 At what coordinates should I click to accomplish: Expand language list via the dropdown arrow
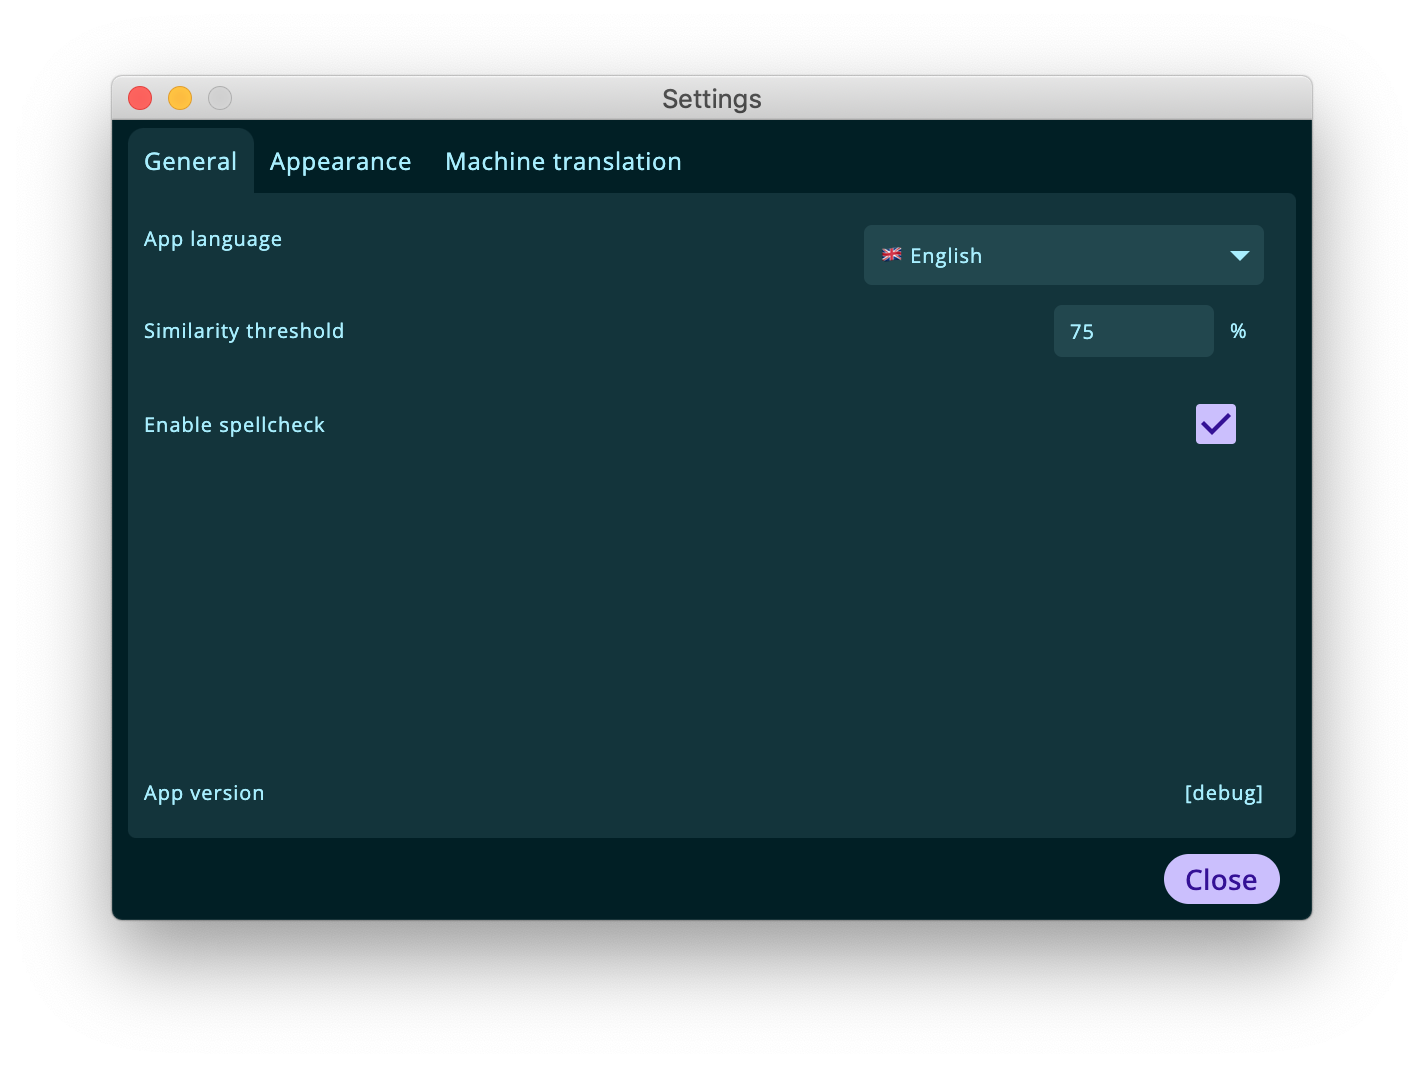pyautogui.click(x=1240, y=256)
